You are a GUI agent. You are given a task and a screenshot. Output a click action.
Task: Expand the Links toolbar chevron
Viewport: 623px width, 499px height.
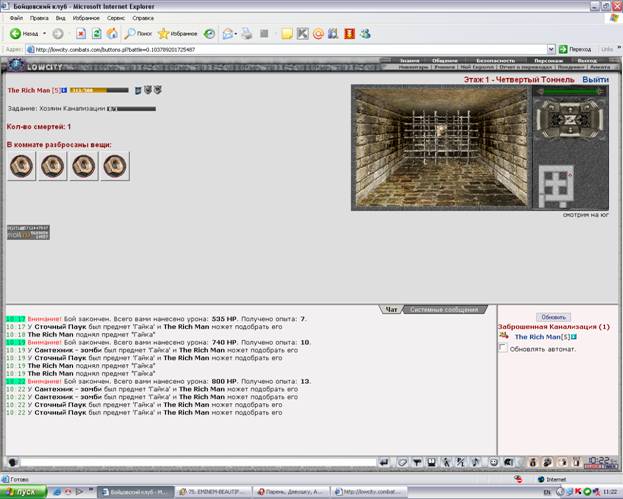pos(619,47)
